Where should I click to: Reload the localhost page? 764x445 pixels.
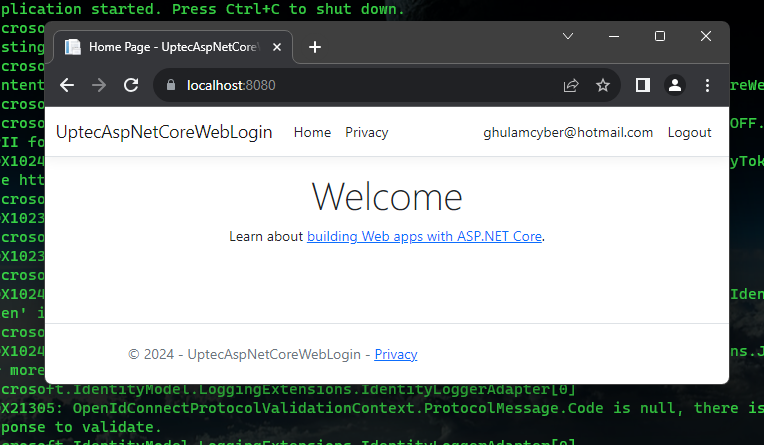(130, 85)
